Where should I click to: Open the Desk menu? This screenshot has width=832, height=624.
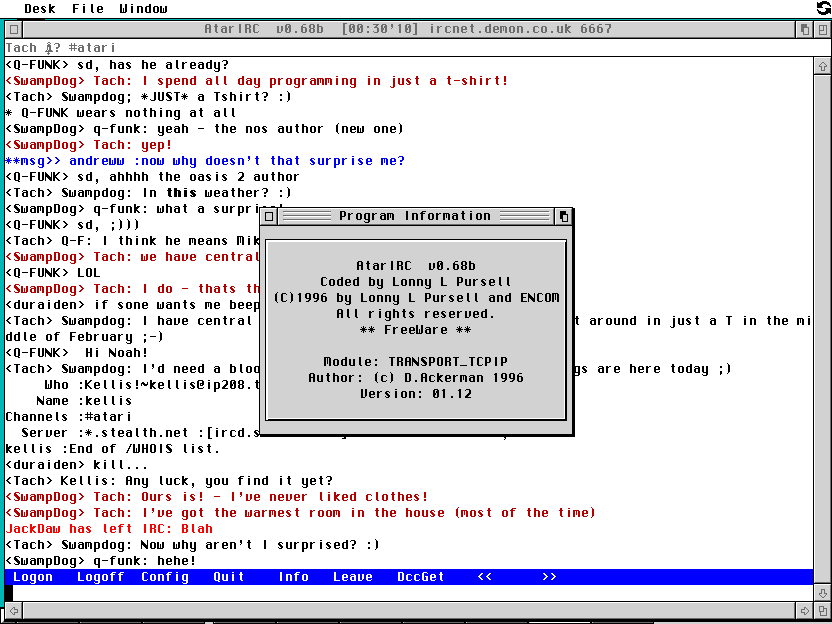(39, 8)
